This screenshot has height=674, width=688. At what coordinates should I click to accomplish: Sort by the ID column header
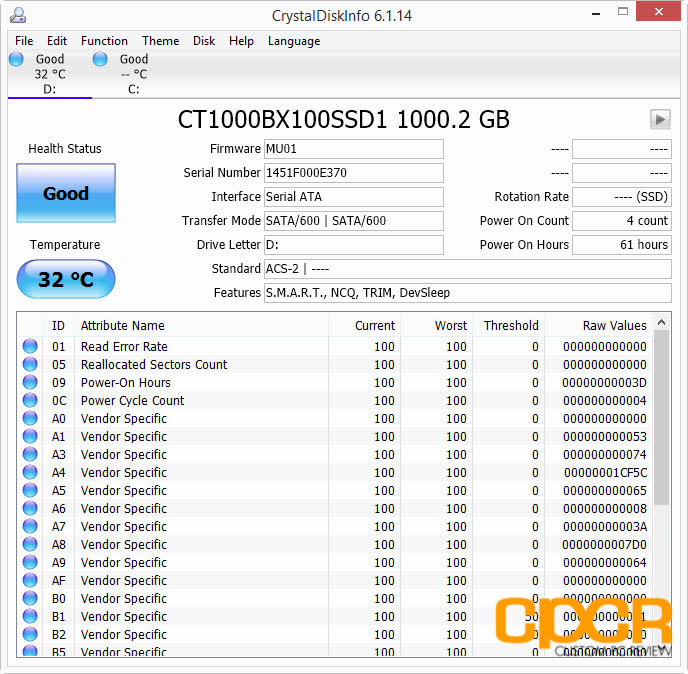[x=58, y=326]
